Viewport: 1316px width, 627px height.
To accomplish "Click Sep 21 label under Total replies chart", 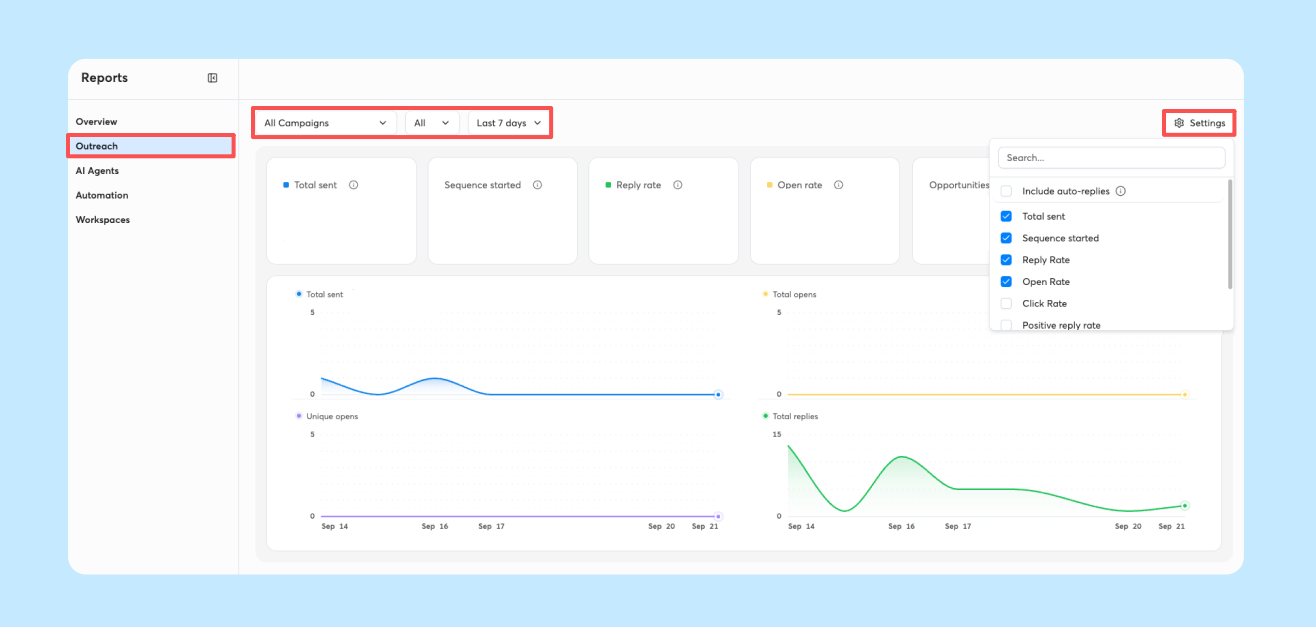I will tap(1172, 526).
